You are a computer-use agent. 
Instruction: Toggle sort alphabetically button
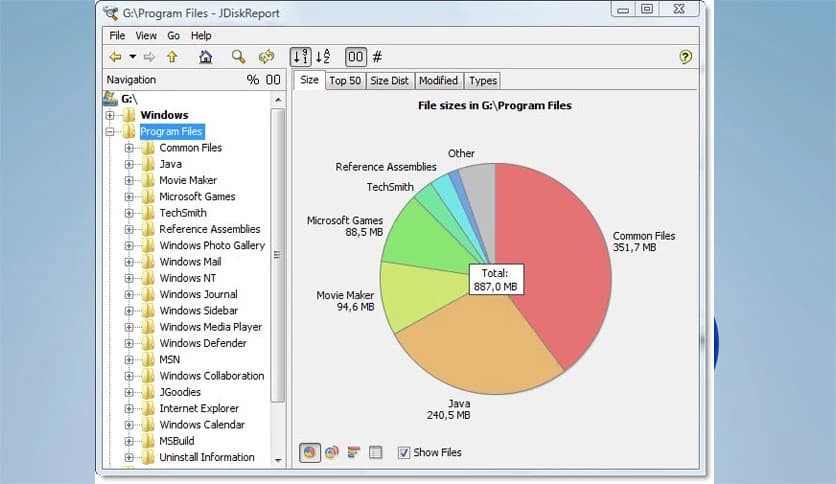323,57
